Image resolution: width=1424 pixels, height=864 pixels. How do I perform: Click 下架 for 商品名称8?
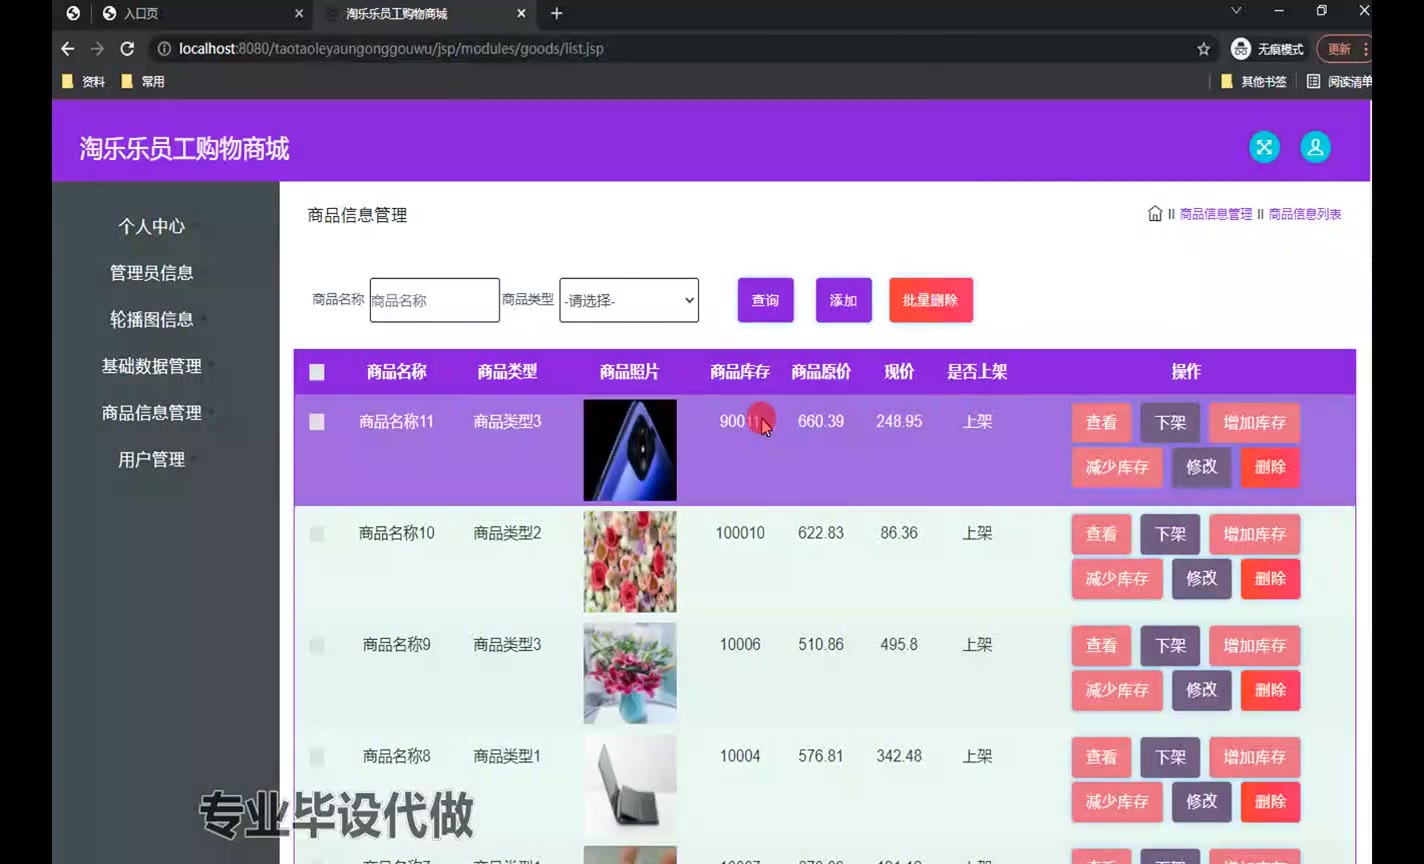(x=1170, y=757)
